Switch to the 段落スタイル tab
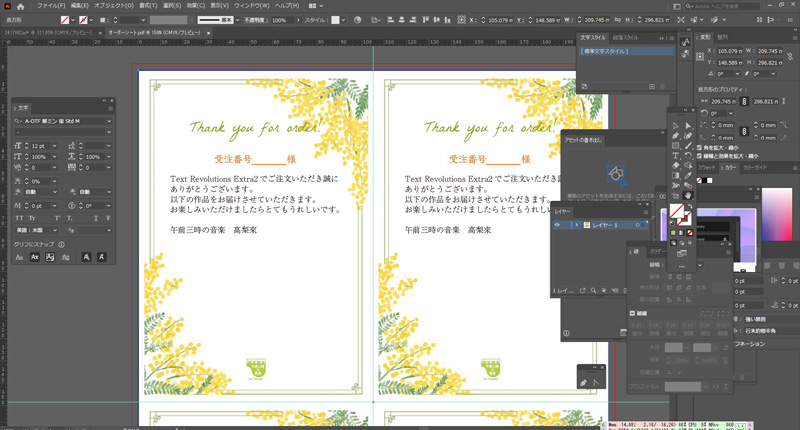This screenshot has height=430, width=800. [x=625, y=38]
